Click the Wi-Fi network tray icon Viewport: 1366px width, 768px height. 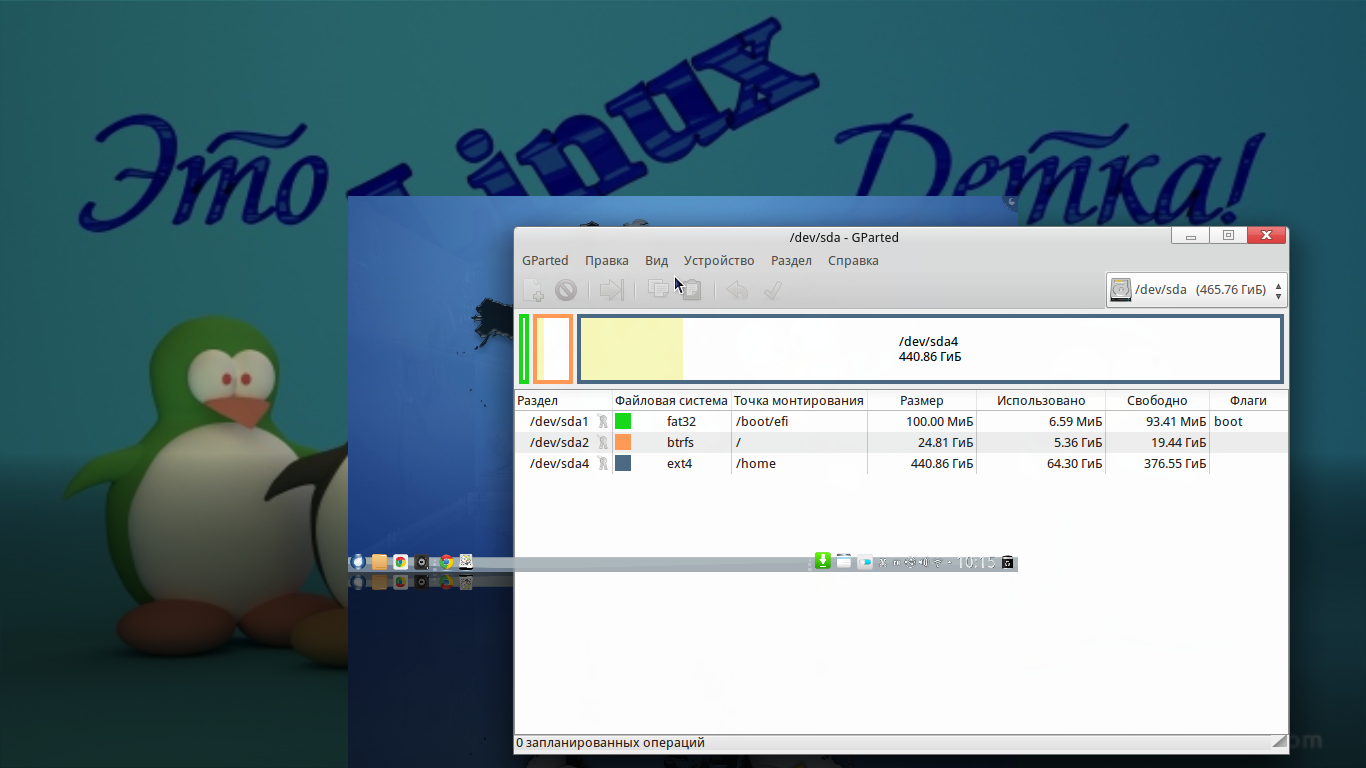[937, 562]
